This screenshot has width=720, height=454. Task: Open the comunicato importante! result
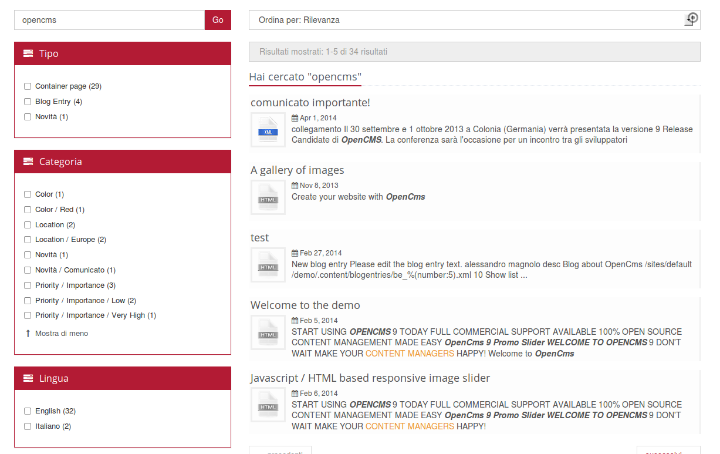coord(310,102)
